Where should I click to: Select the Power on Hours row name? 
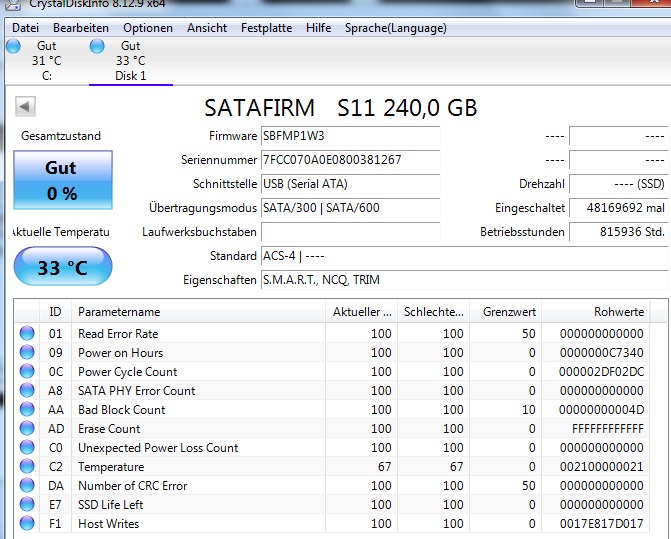(120, 353)
